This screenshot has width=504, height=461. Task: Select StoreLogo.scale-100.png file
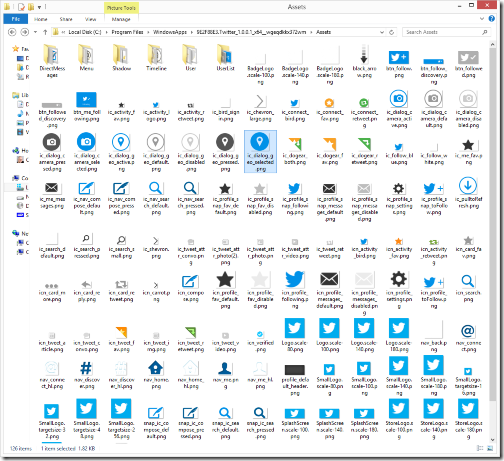(399, 418)
